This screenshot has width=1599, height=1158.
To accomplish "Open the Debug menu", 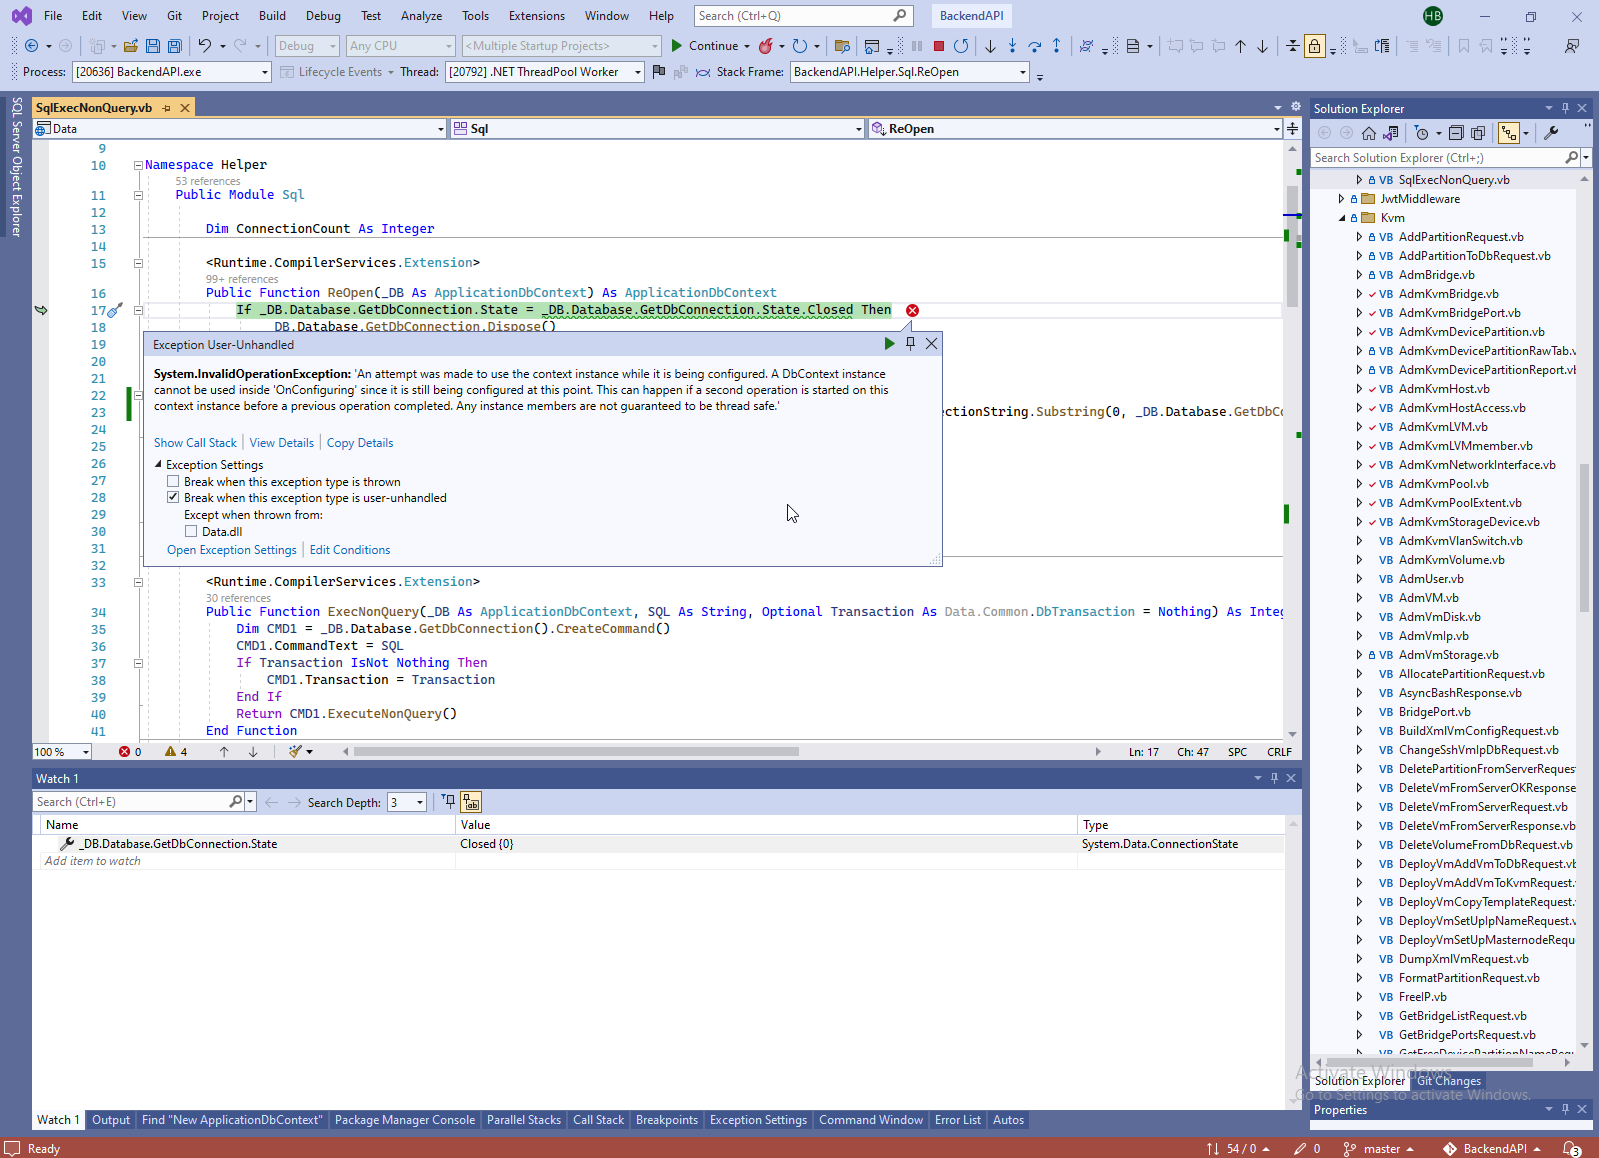I will pos(323,16).
